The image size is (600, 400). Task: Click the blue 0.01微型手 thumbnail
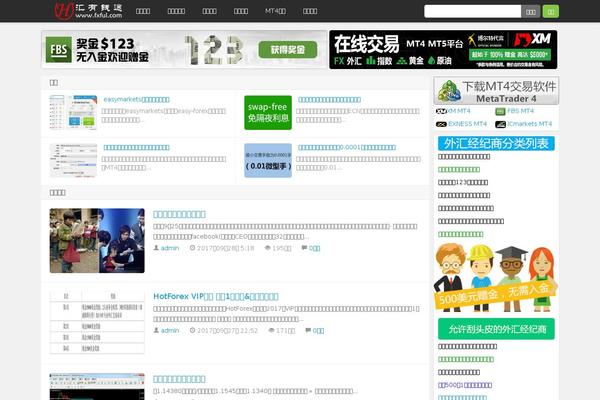pos(268,160)
